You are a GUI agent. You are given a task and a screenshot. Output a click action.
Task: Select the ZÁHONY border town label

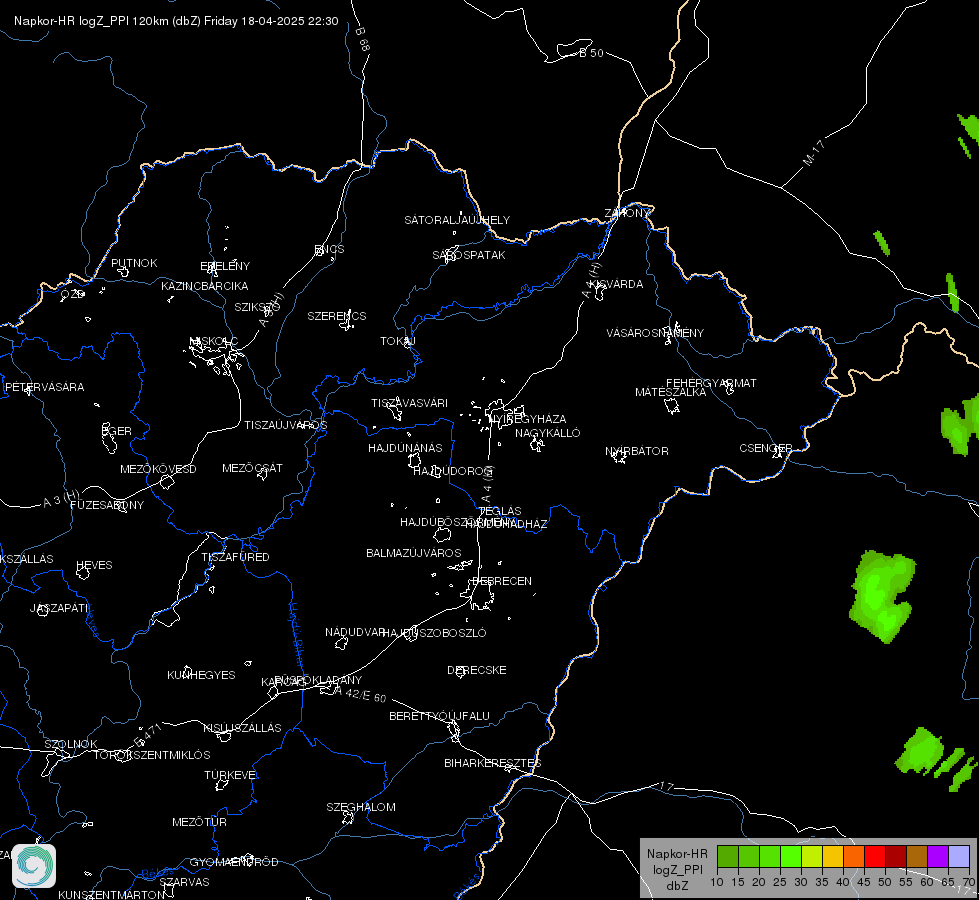click(627, 213)
